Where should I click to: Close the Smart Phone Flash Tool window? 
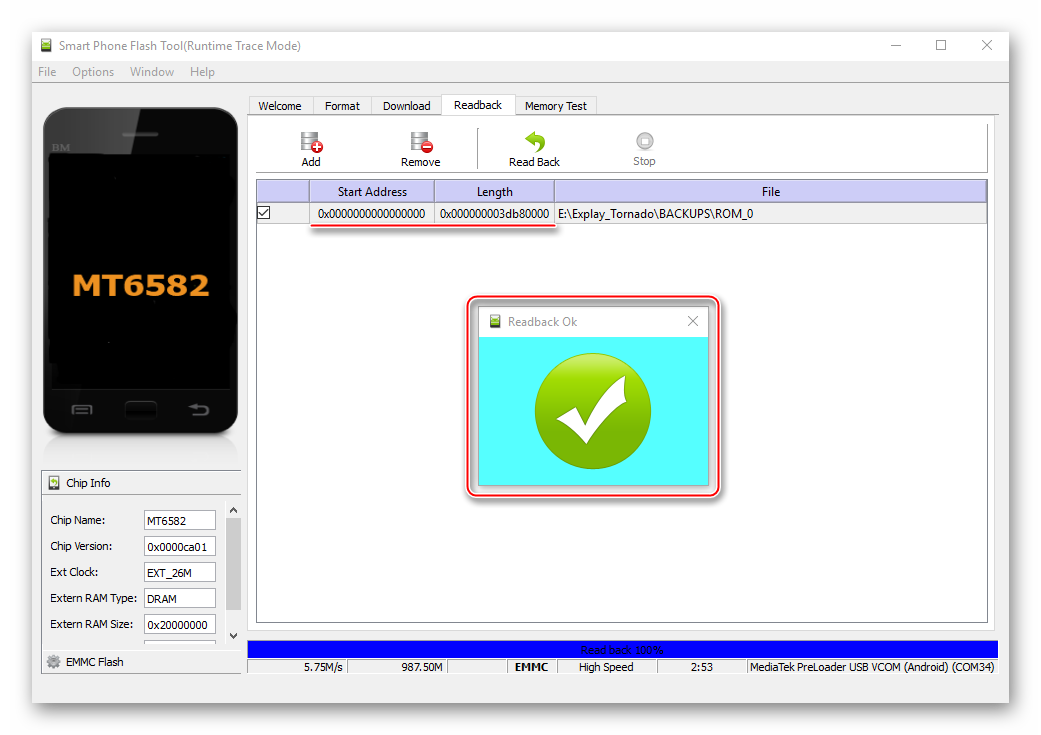[x=987, y=45]
